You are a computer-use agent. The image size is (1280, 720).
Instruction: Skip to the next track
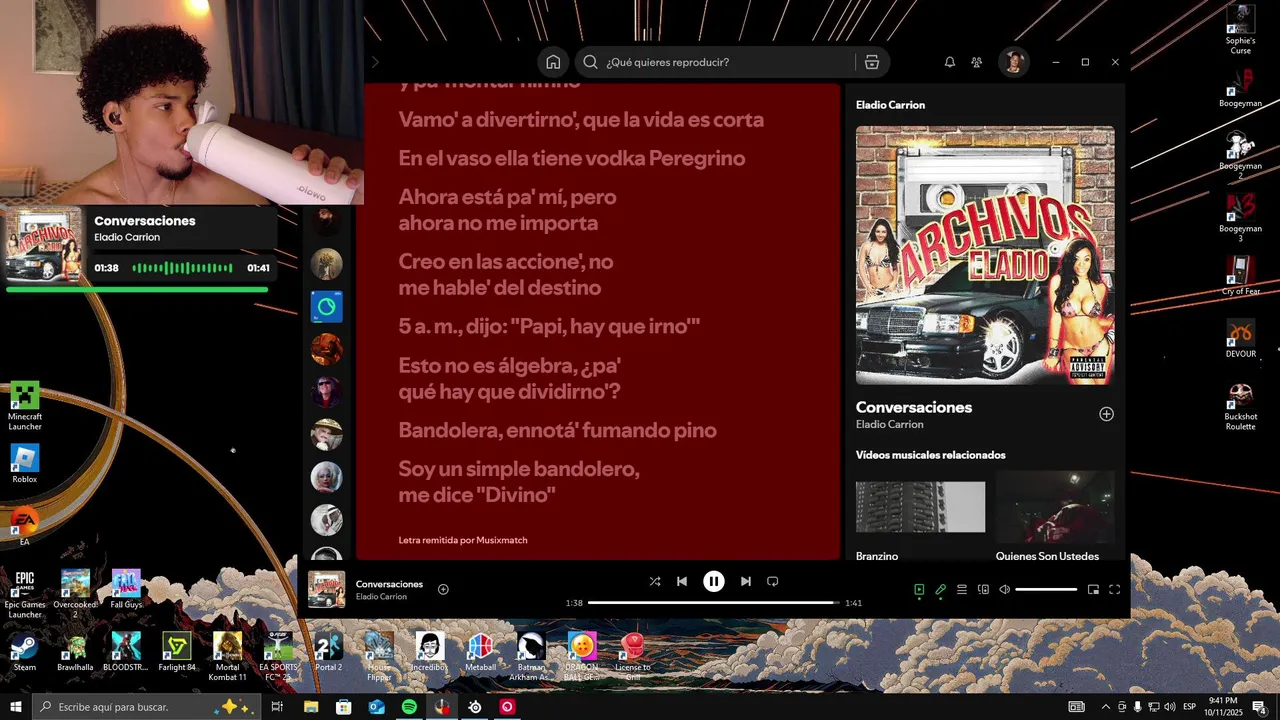[745, 581]
